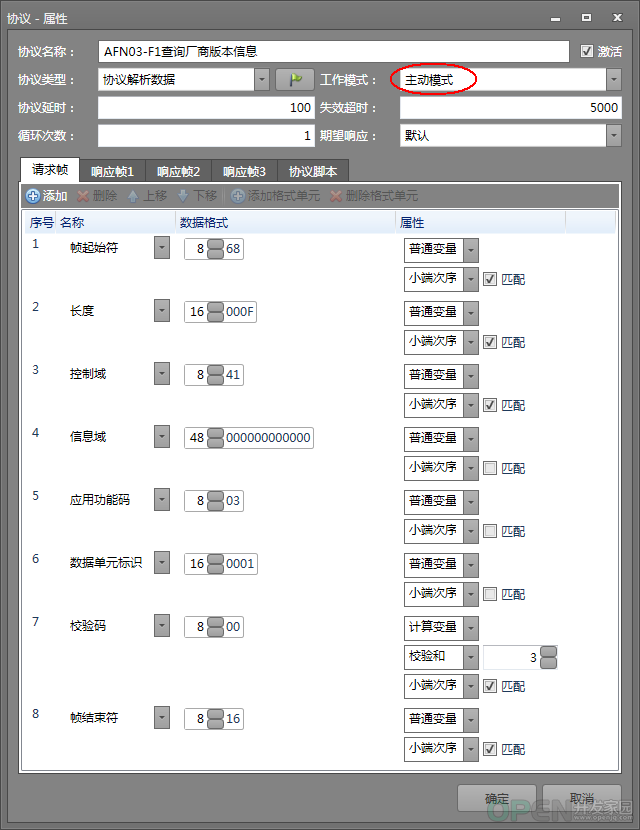Check 匹配 for 信息域 row

490,468
